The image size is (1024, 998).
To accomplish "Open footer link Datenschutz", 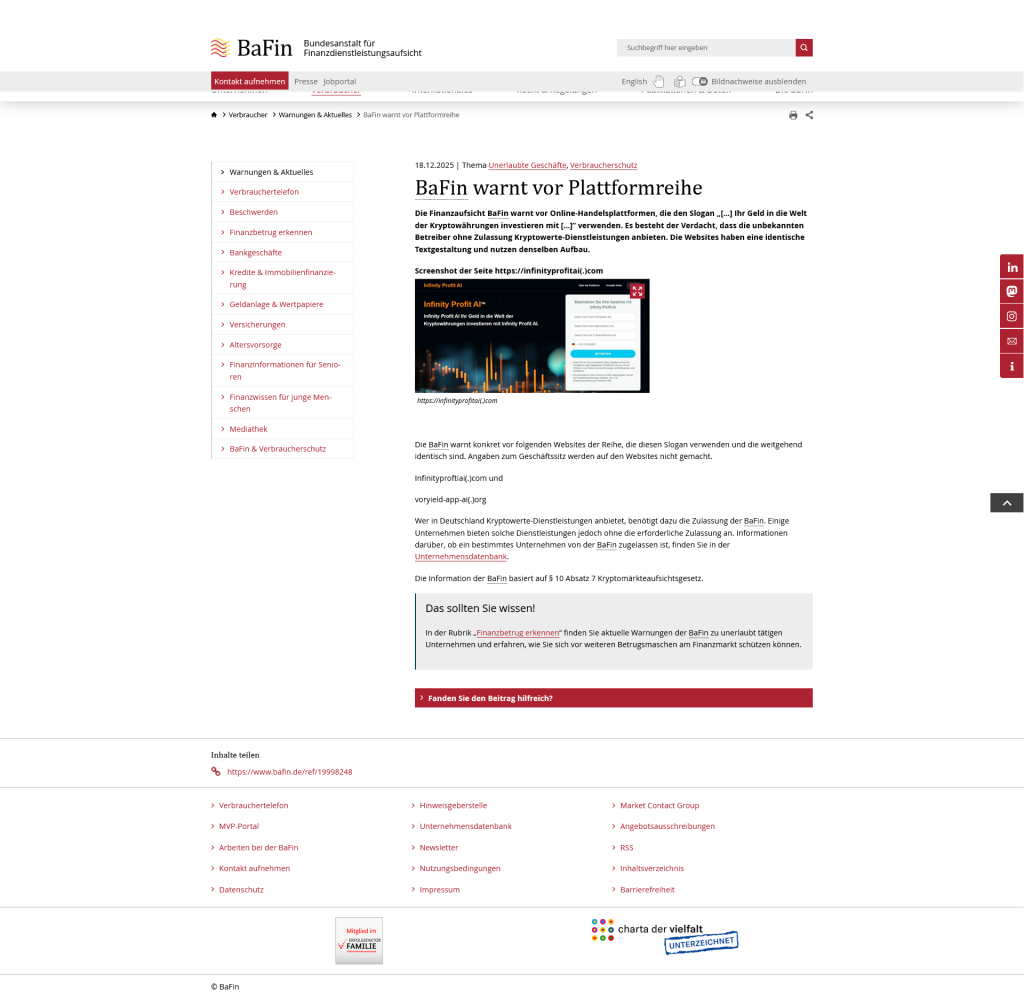I will coord(241,890).
